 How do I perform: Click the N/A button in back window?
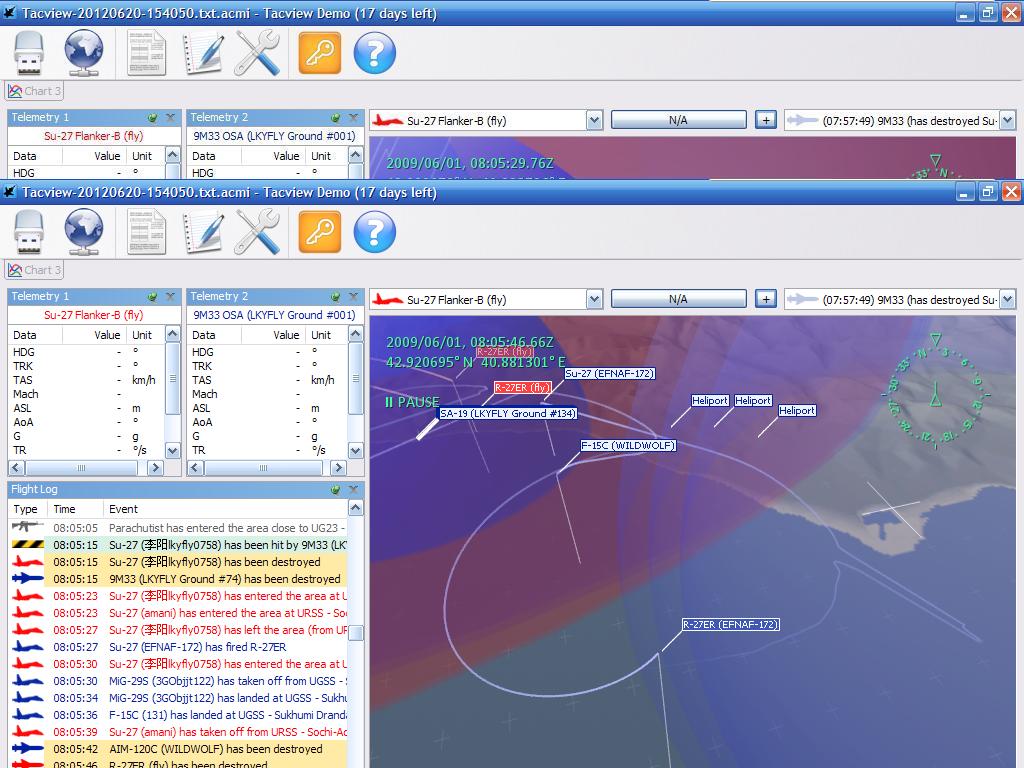click(x=679, y=120)
